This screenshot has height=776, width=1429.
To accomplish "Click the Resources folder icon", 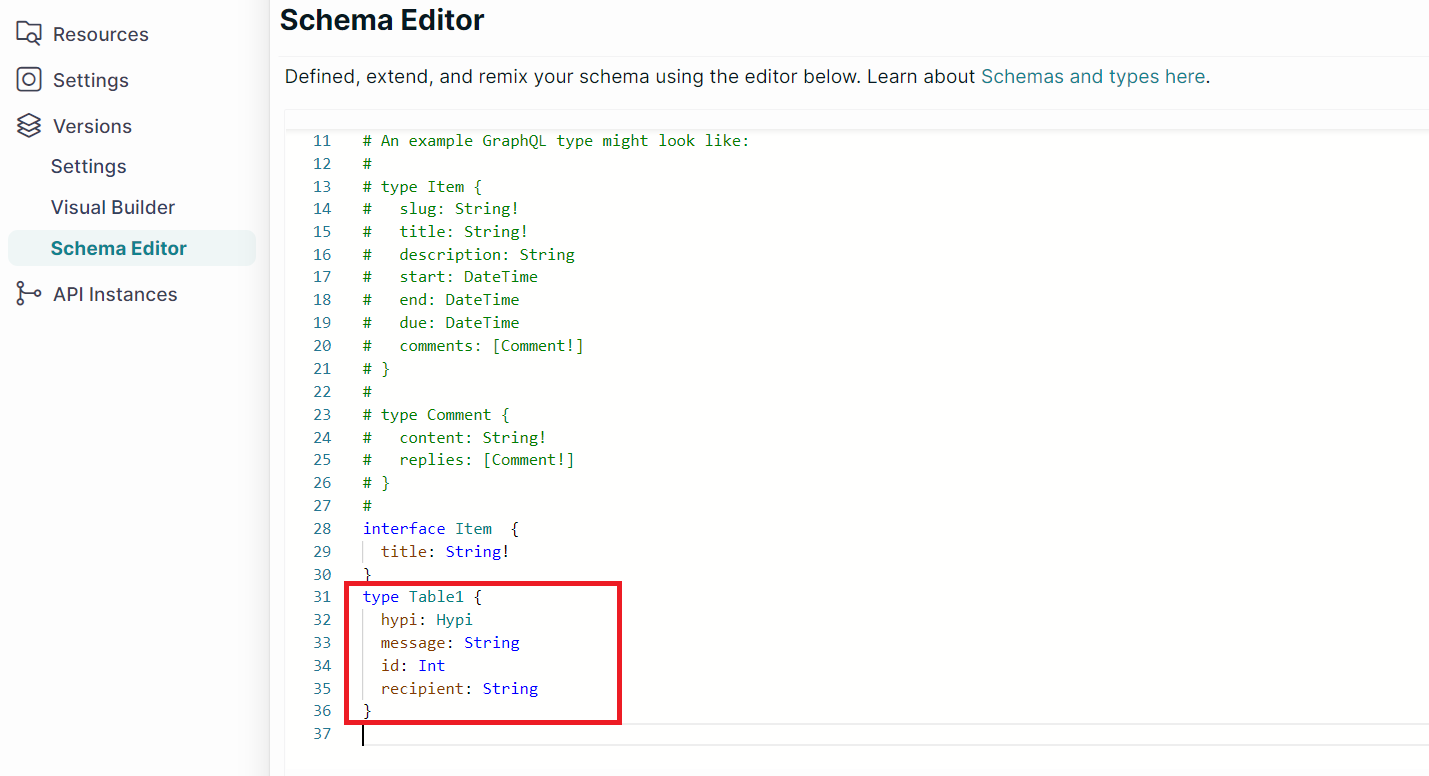I will tap(29, 33).
